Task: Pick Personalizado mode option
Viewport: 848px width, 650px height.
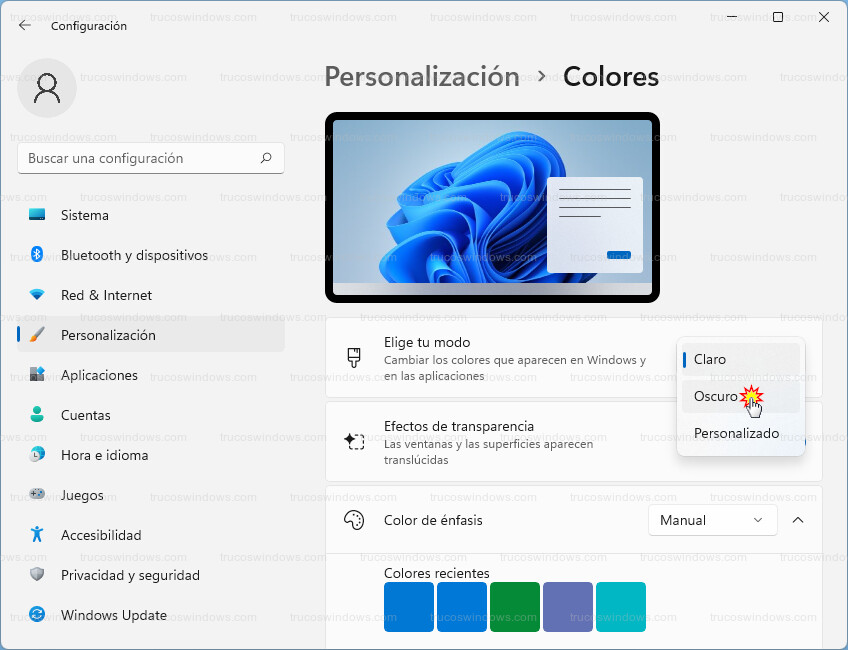Action: pyautogui.click(x=736, y=434)
